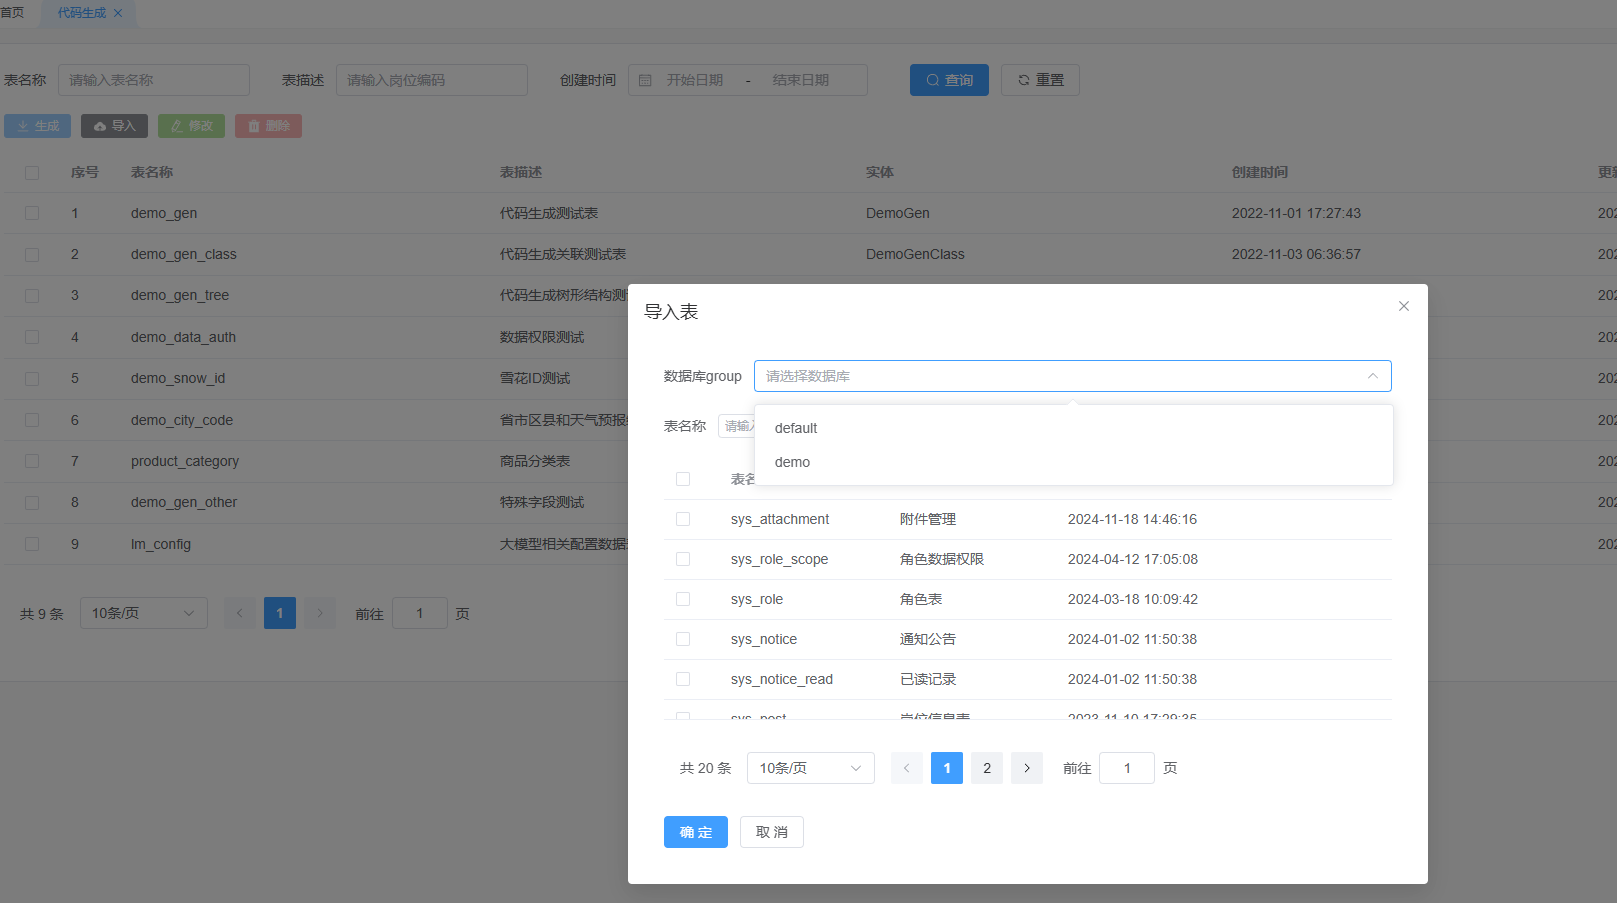The height and width of the screenshot is (903, 1617).
Task: Click the calendar icon in date range
Action: pos(645,80)
